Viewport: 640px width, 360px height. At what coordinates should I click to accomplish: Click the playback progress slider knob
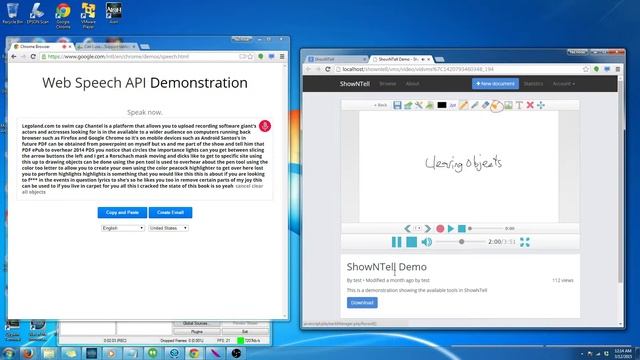coord(461,242)
